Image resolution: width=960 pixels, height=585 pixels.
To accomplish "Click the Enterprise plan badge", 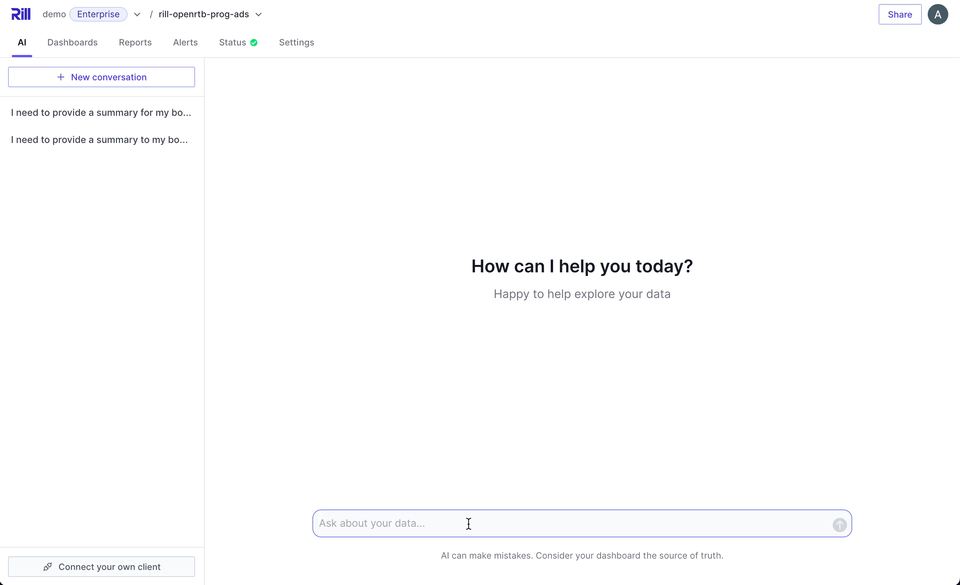I will [x=98, y=15].
